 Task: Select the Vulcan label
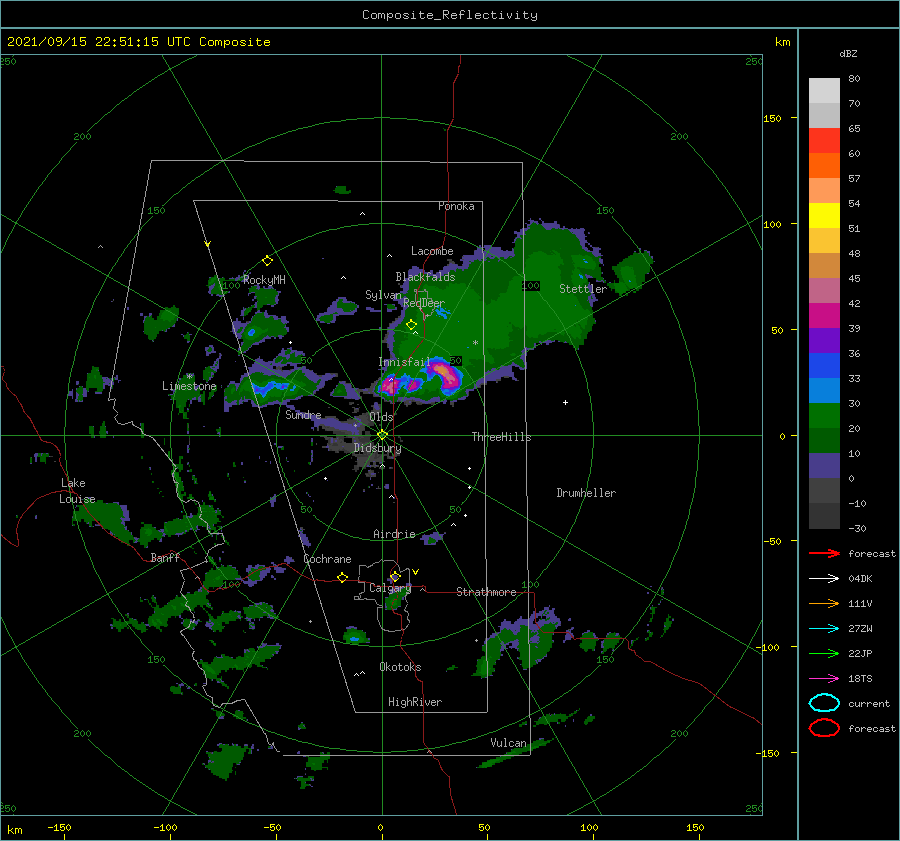508,743
